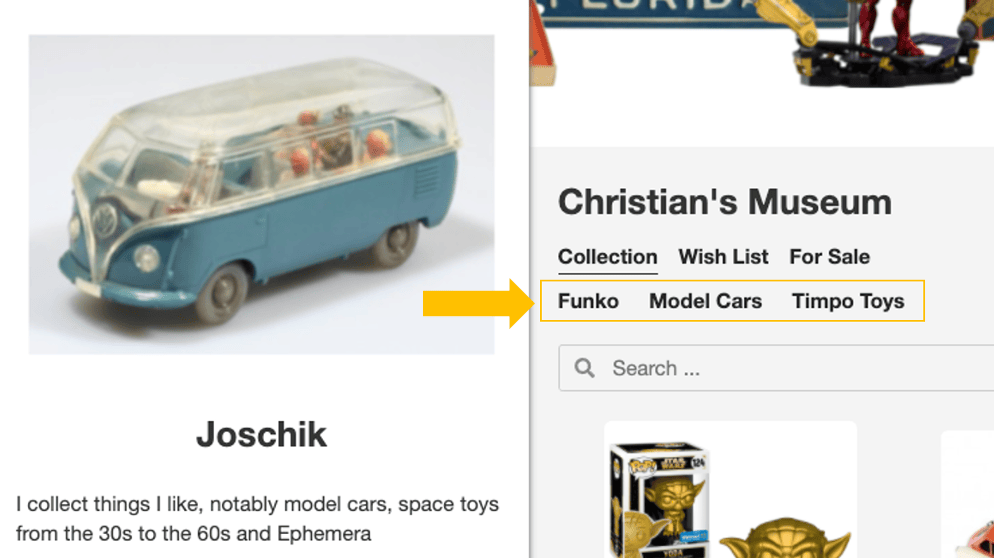The image size is (994, 559).
Task: Click the gold Yoda head figure
Action: click(x=785, y=539)
